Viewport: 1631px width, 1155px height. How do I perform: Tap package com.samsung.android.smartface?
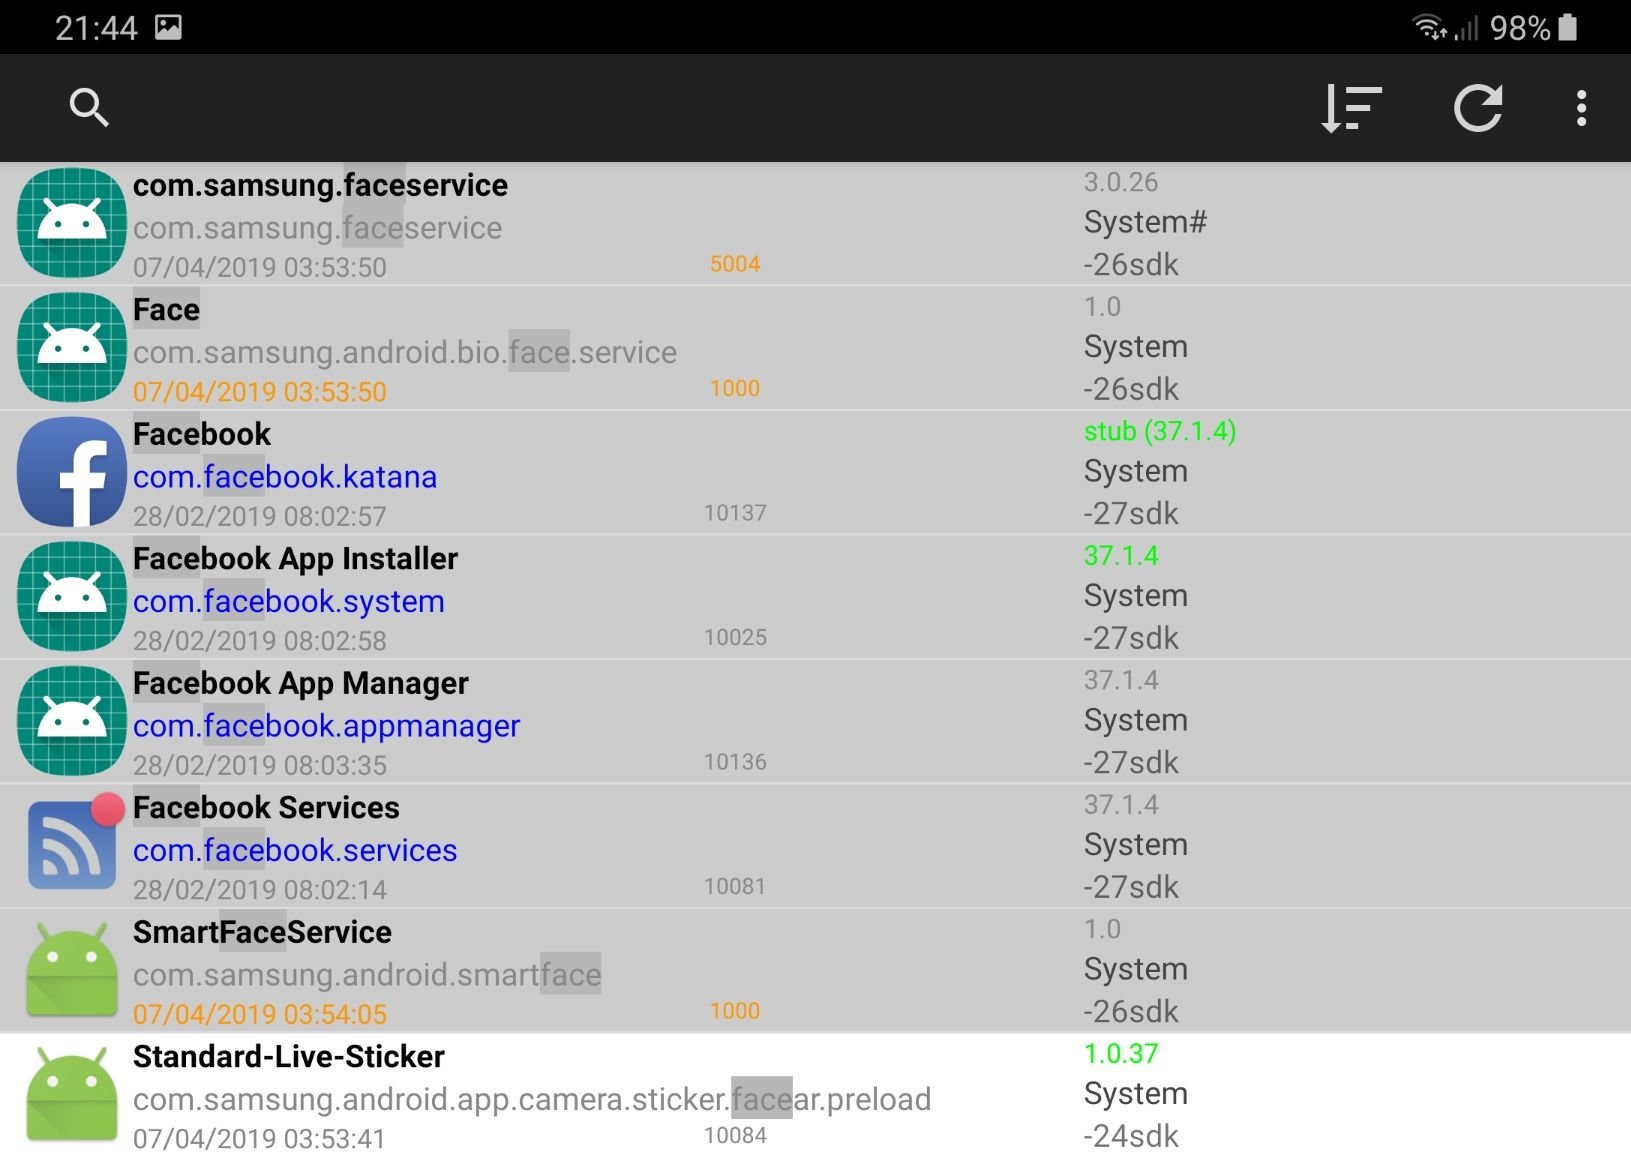(x=367, y=975)
